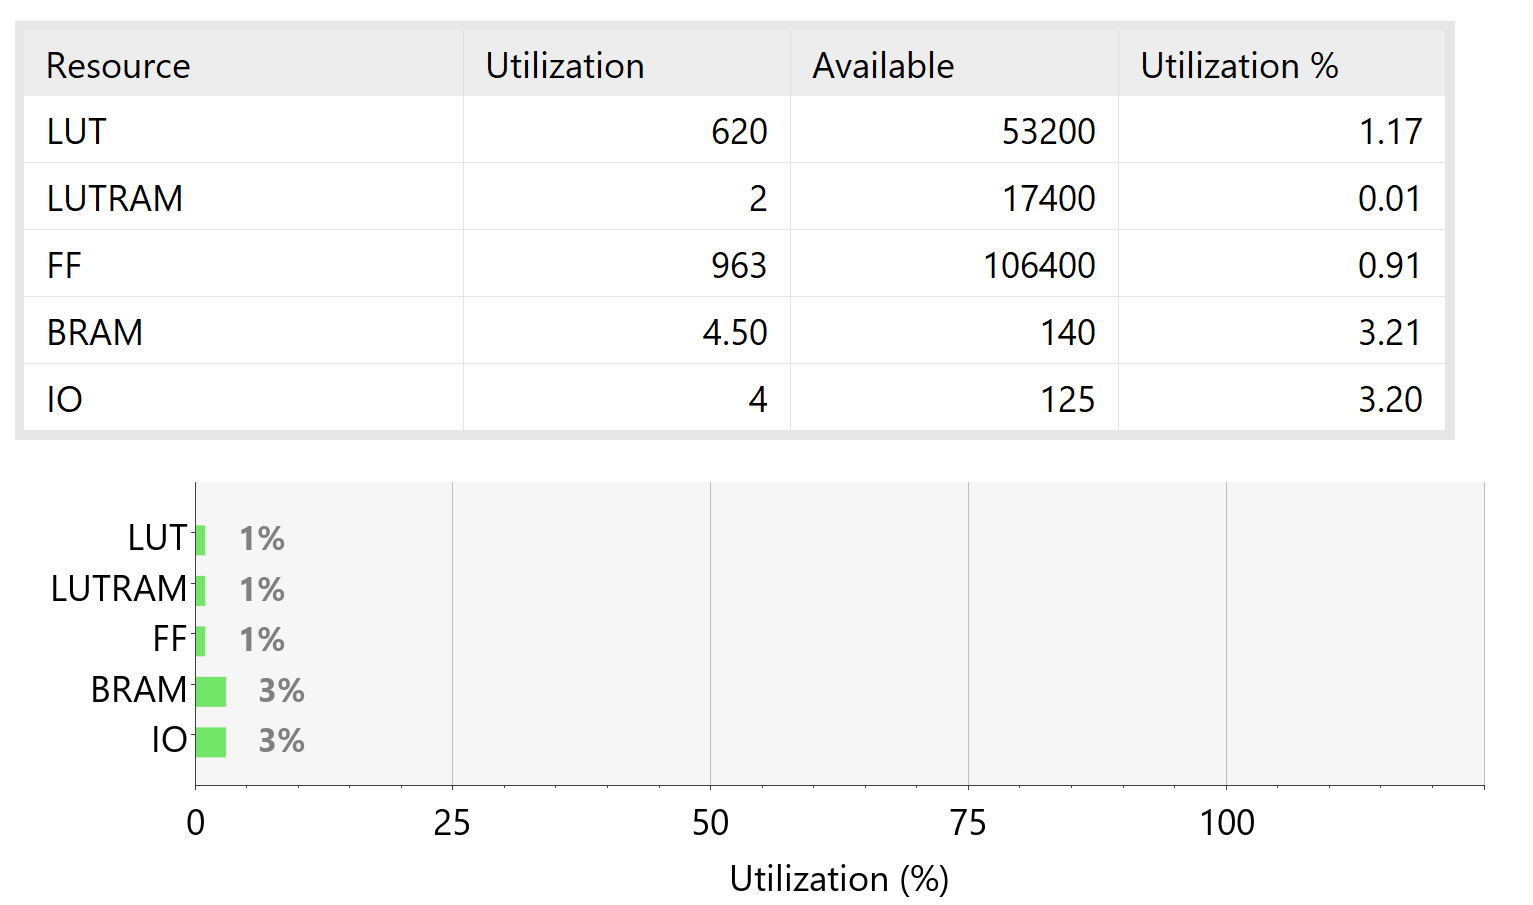Sort by the Utilization column header
The image size is (1533, 905).
pyautogui.click(x=626, y=64)
